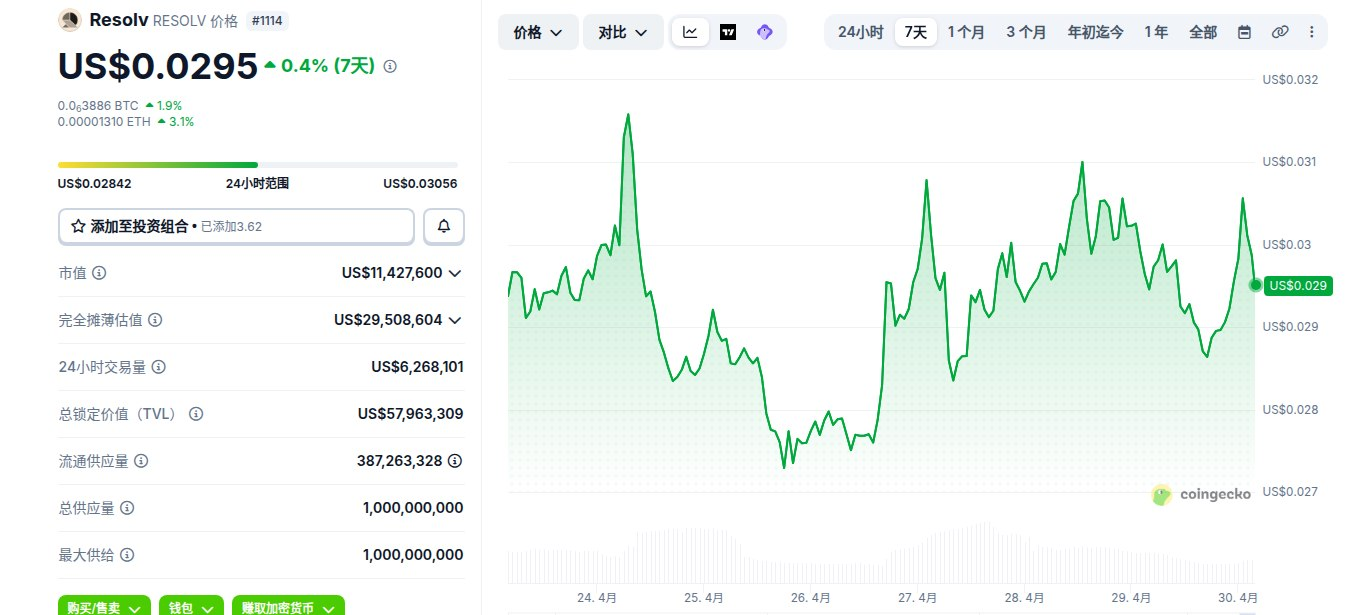Click the BTC price 0.0₆3886 BTC
Viewport: 1360px width, 615px height.
coord(98,105)
